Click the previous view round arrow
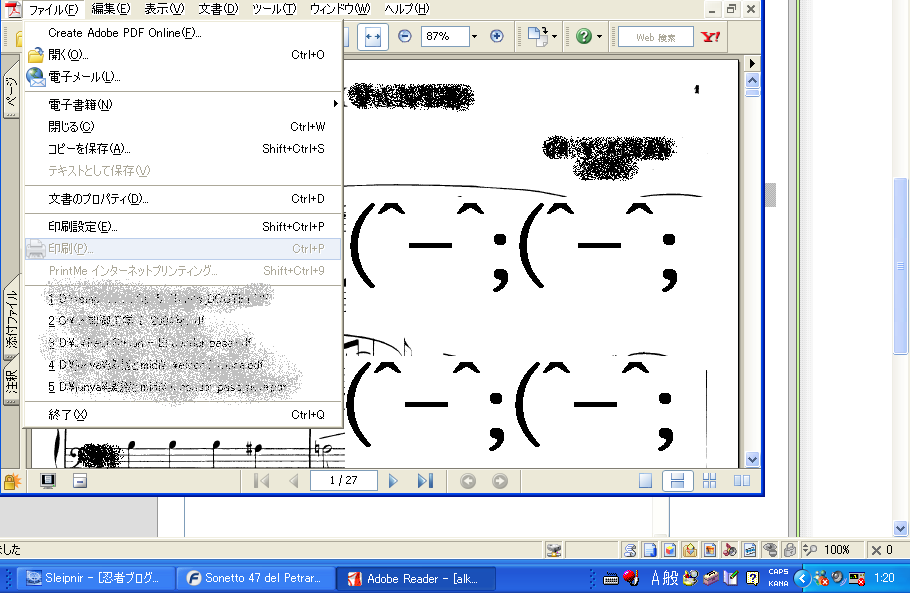 (x=468, y=481)
